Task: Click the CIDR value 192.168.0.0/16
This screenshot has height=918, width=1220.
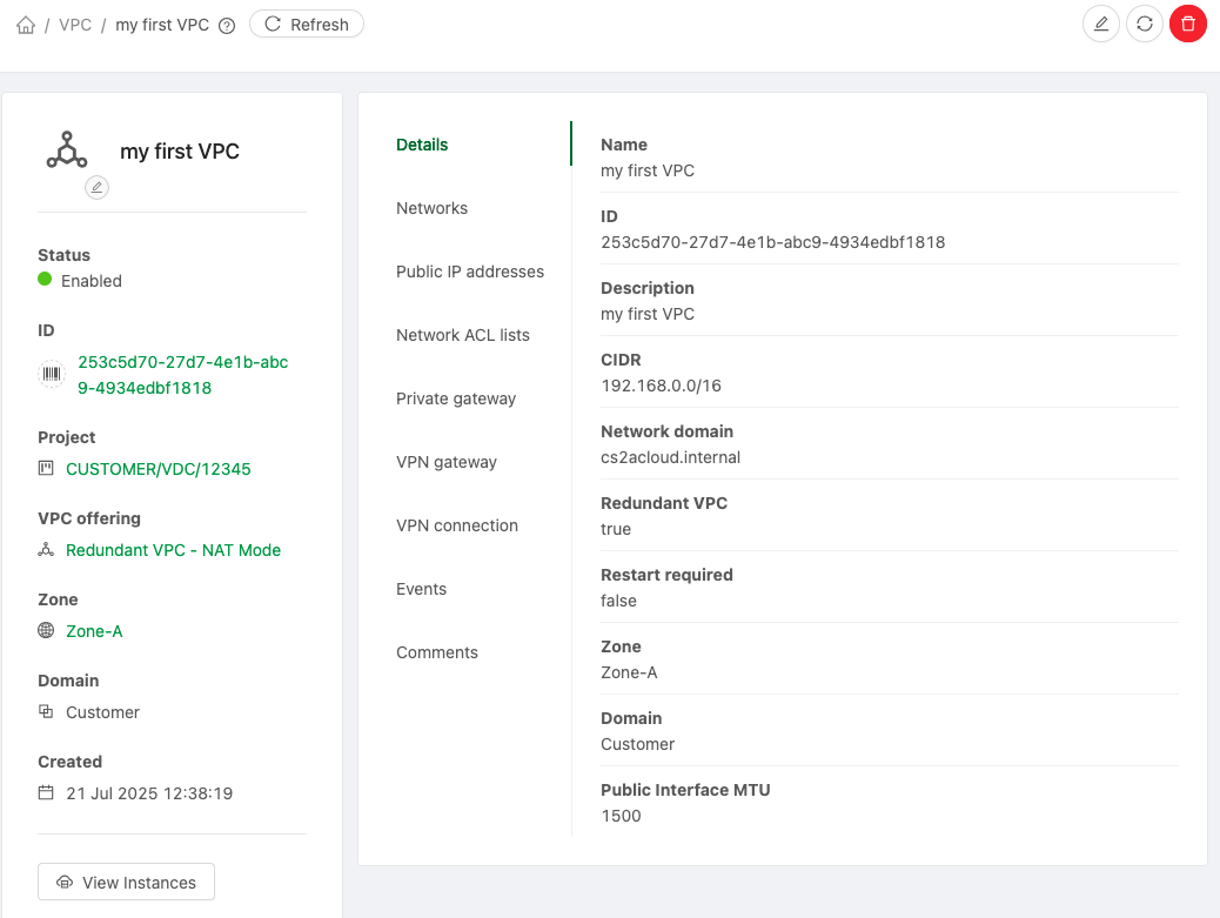Action: pos(661,386)
